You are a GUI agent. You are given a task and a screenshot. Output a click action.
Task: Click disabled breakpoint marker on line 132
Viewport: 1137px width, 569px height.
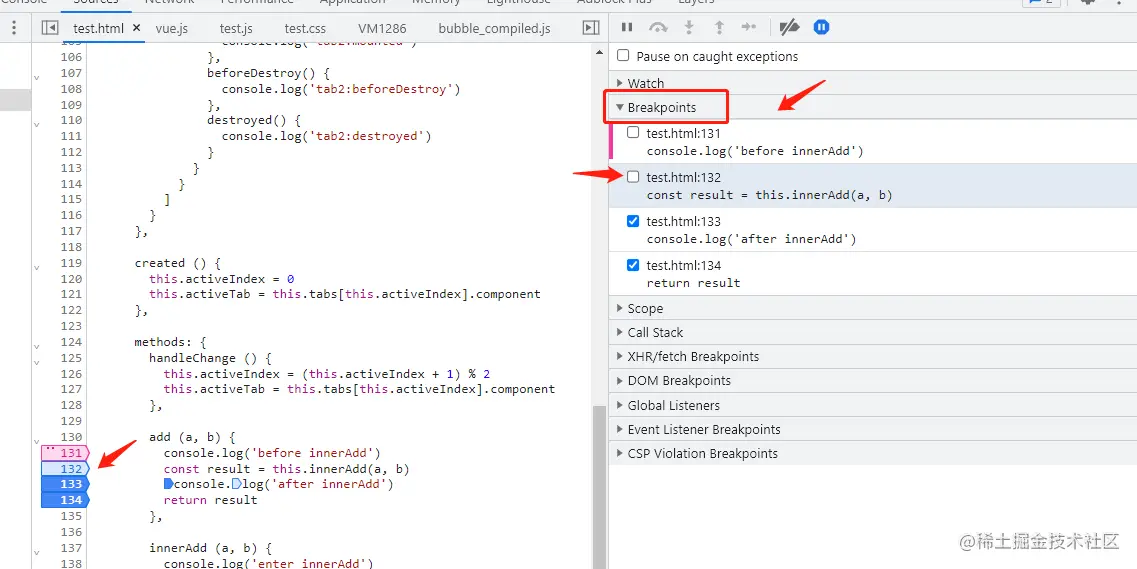tap(65, 469)
